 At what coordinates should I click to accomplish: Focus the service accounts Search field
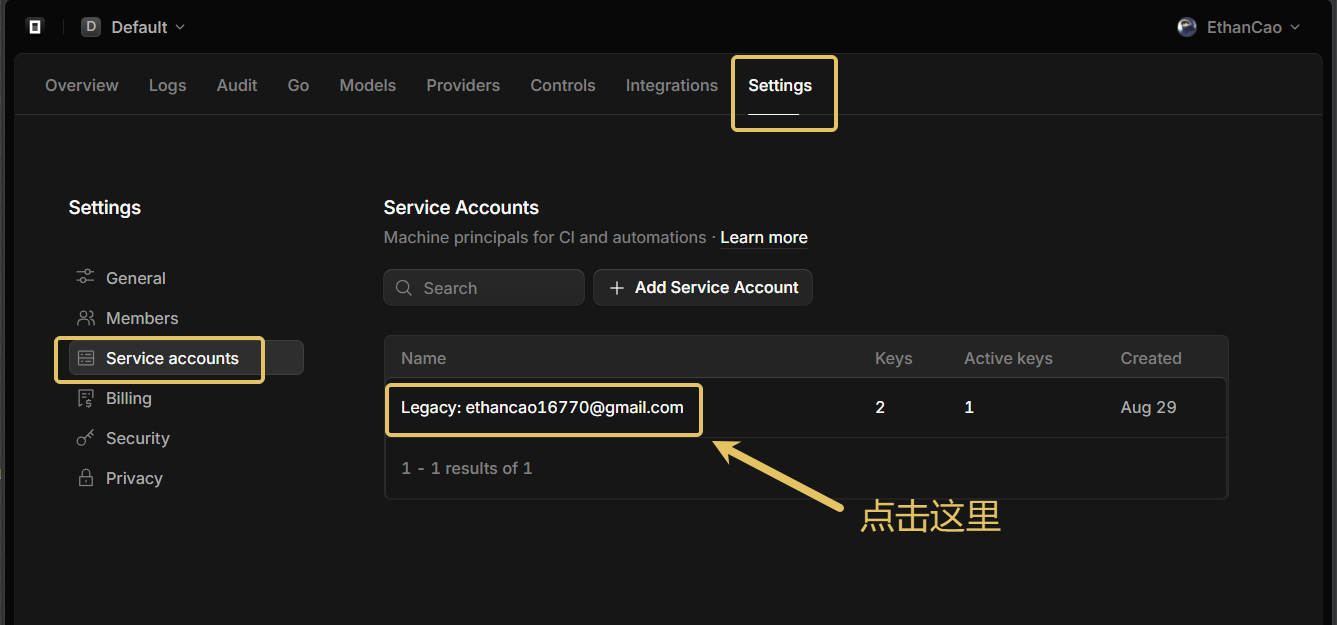[x=484, y=288]
